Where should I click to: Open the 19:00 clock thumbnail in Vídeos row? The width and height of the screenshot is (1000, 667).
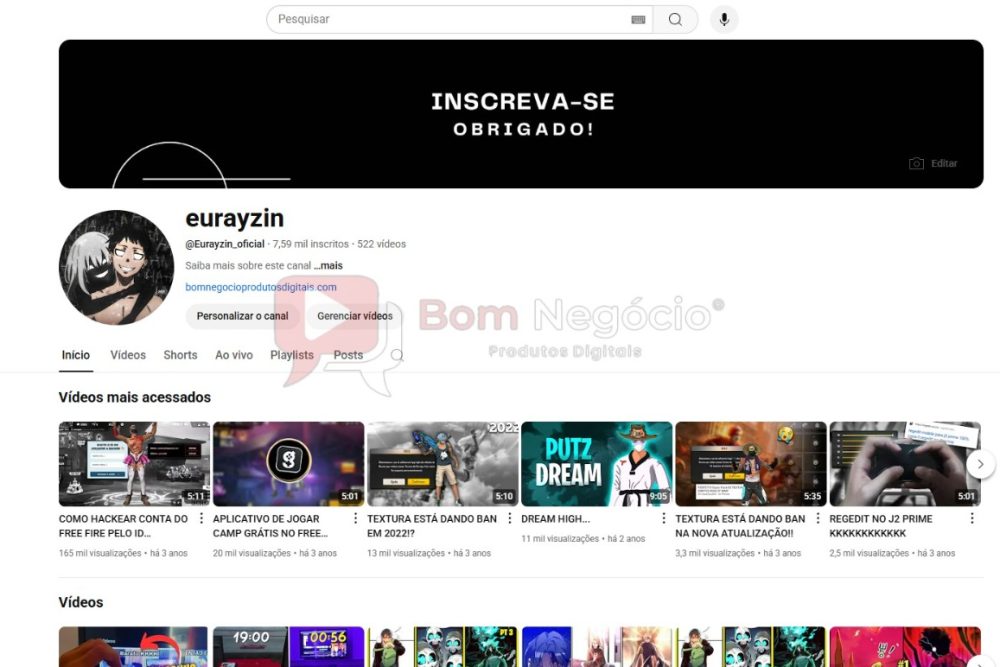coord(288,647)
